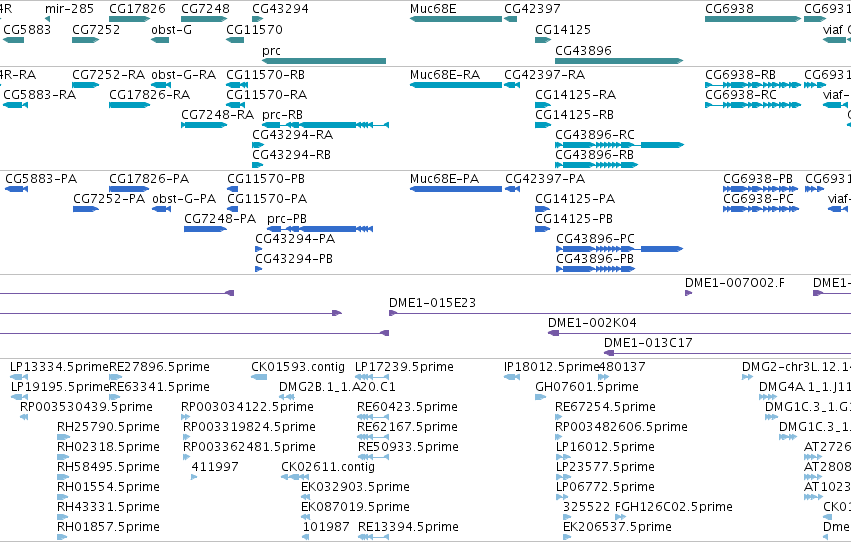Screen dimensions: 851x542
Task: Click the CG7248-PA protein label
Action: click(x=220, y=219)
